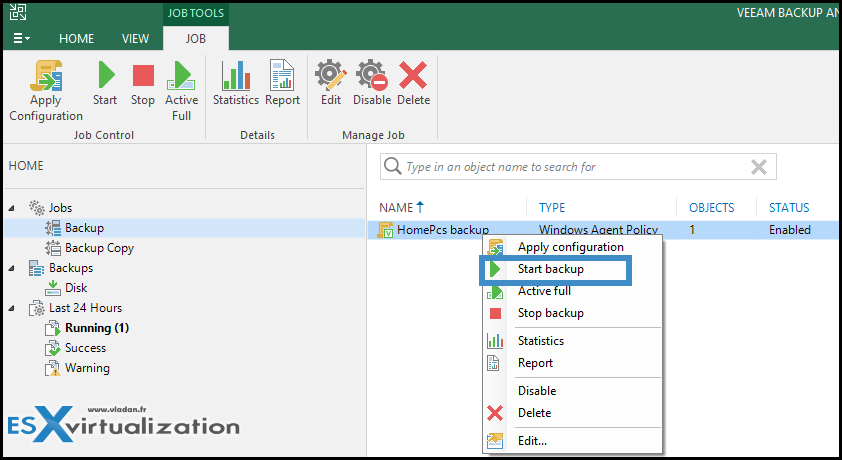Open the main hamburger menu

[x=21, y=38]
